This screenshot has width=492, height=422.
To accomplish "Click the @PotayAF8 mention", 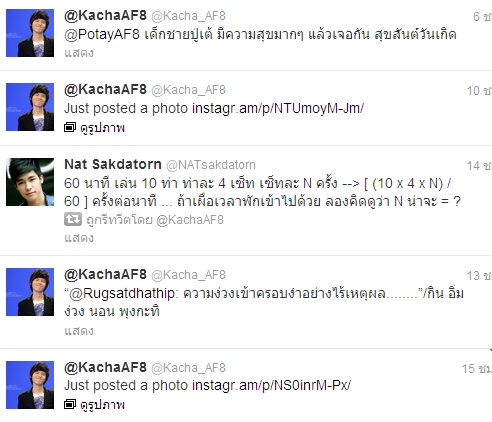I will [102, 35].
